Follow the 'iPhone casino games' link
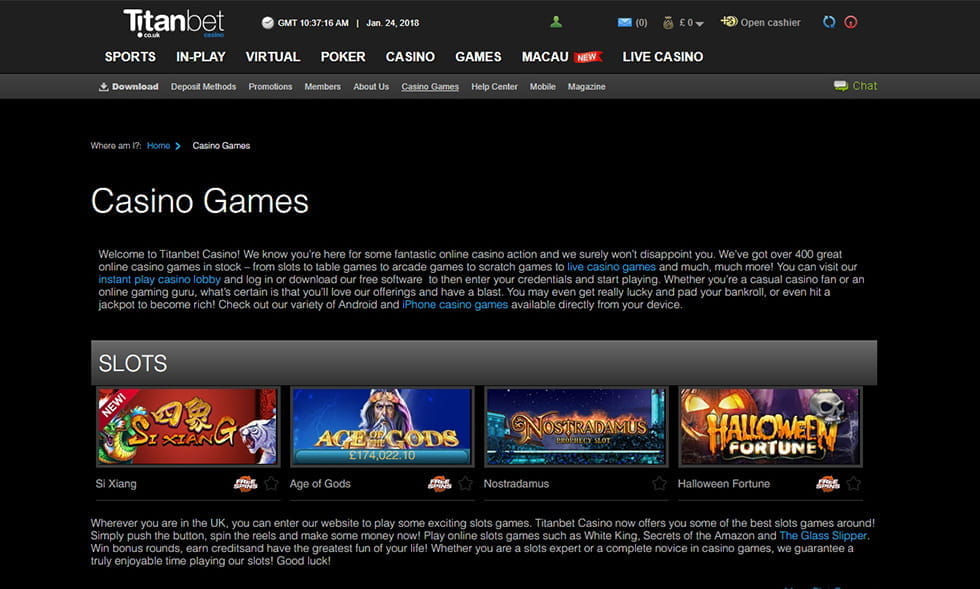Image resolution: width=980 pixels, height=589 pixels. click(x=455, y=305)
